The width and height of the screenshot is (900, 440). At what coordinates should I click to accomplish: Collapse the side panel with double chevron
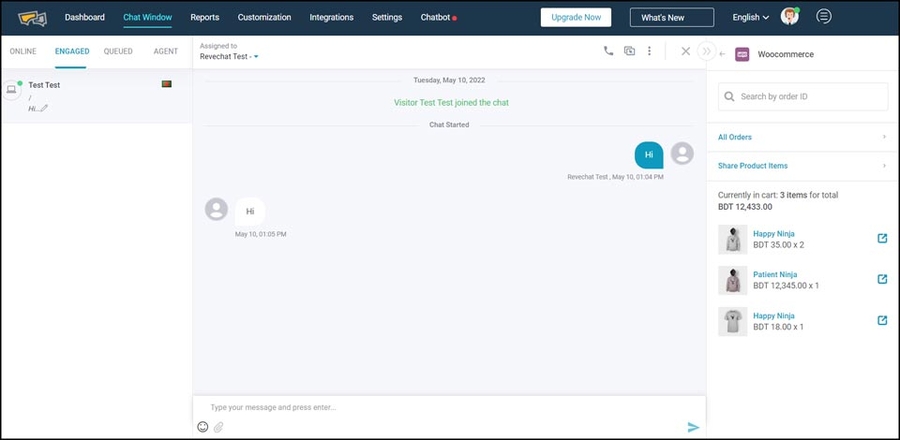706,51
